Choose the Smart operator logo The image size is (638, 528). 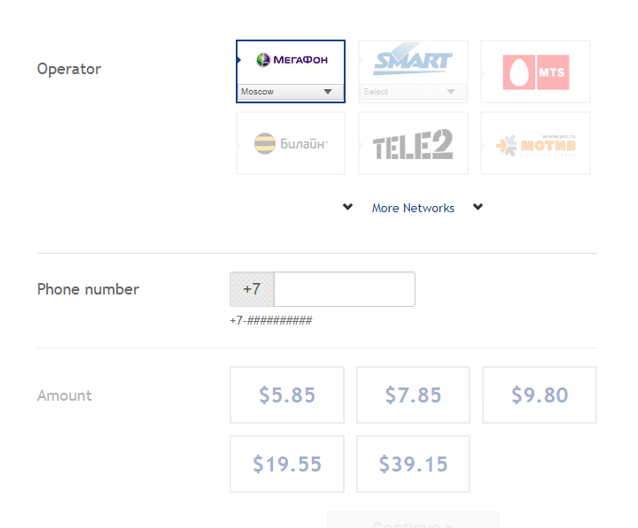(413, 62)
